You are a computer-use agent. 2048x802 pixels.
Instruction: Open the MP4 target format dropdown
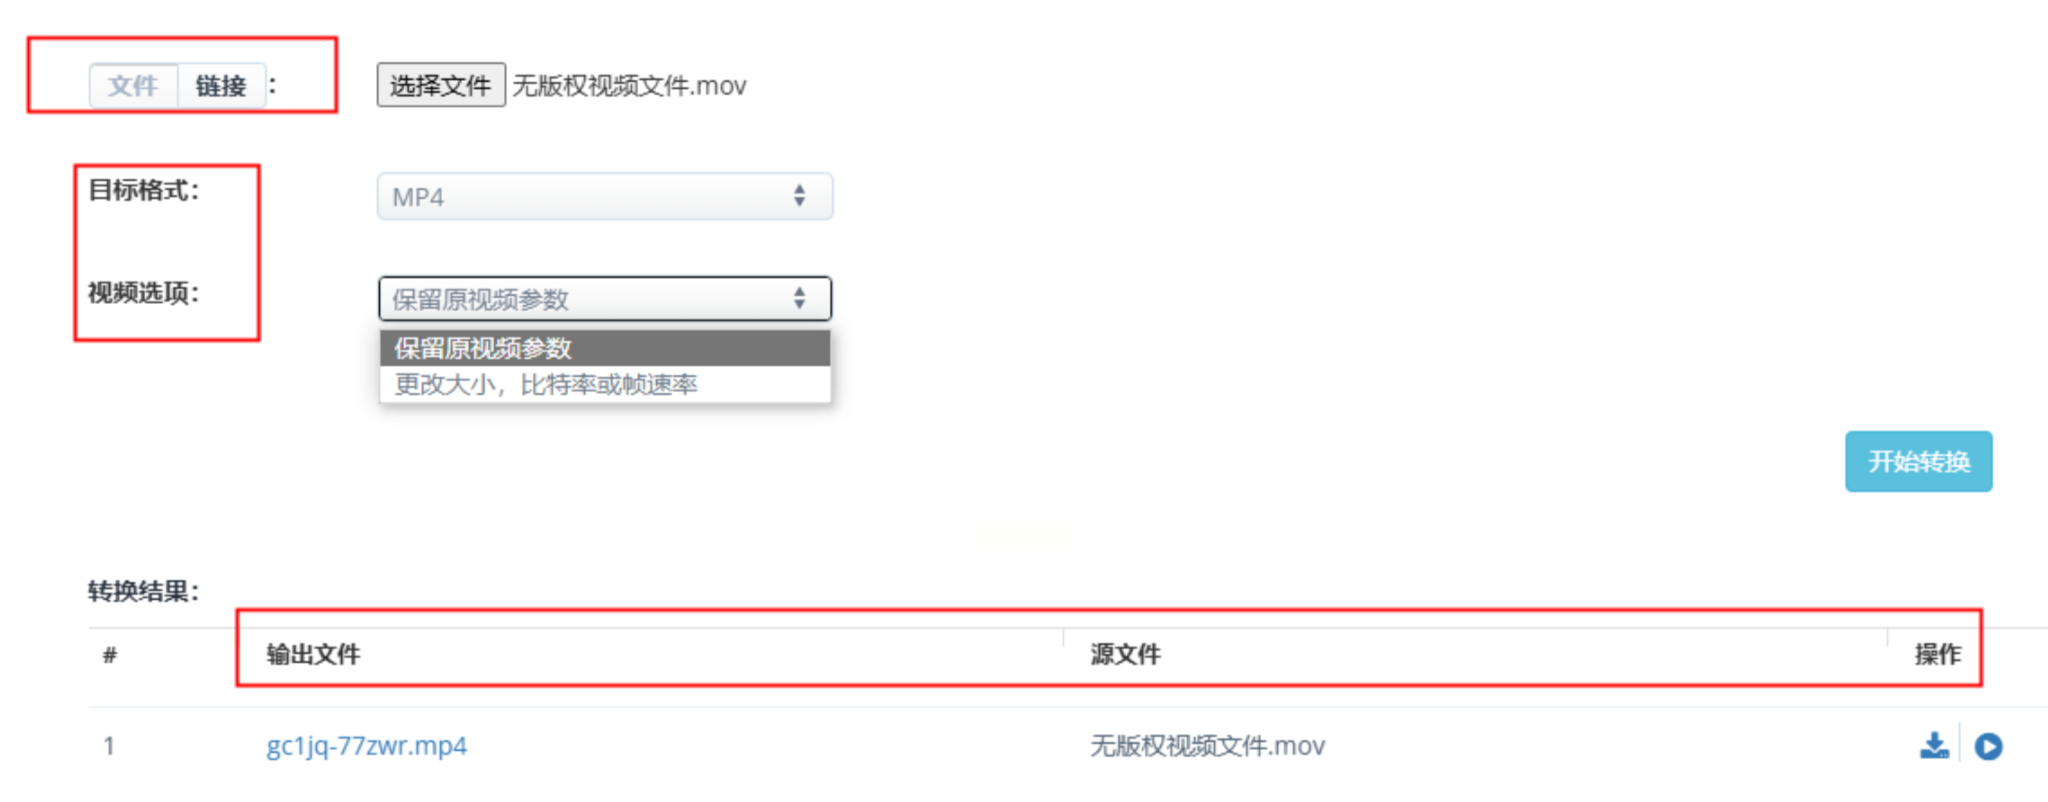click(x=605, y=196)
